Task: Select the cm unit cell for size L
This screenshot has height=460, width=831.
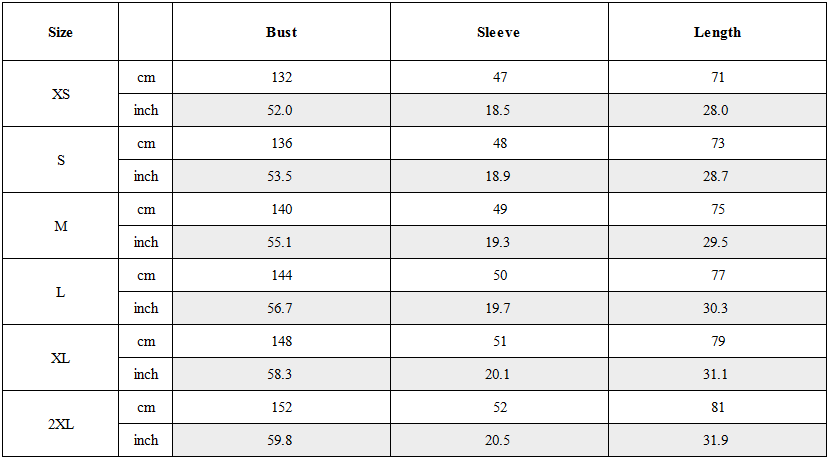Action: [146, 276]
